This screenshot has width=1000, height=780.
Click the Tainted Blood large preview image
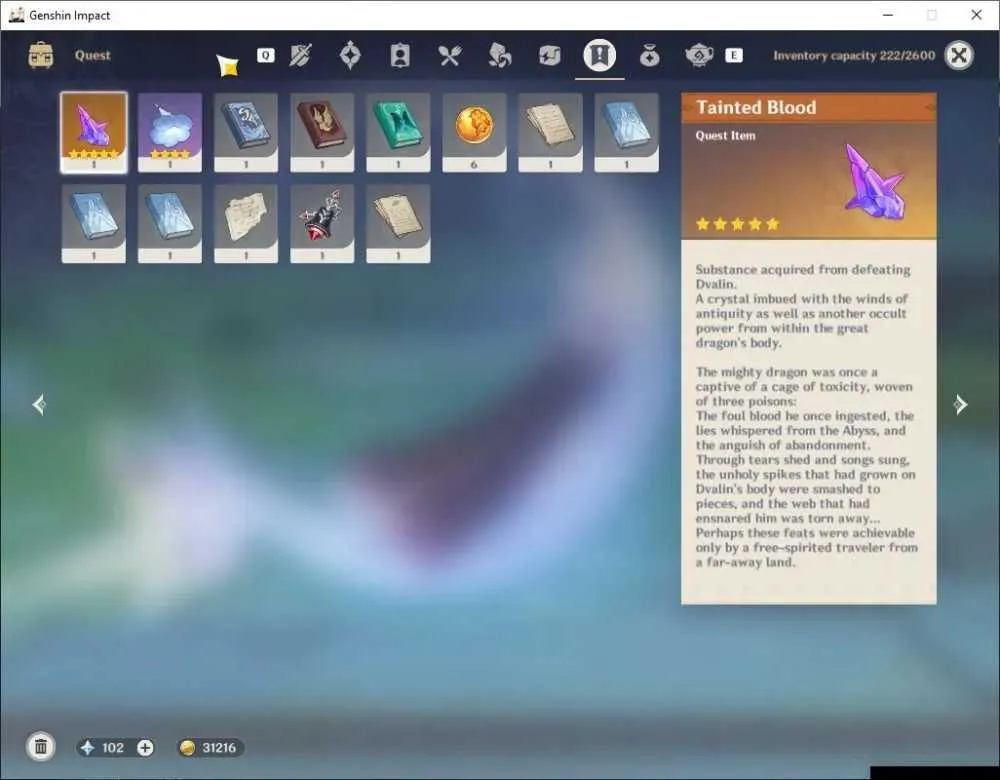click(874, 180)
